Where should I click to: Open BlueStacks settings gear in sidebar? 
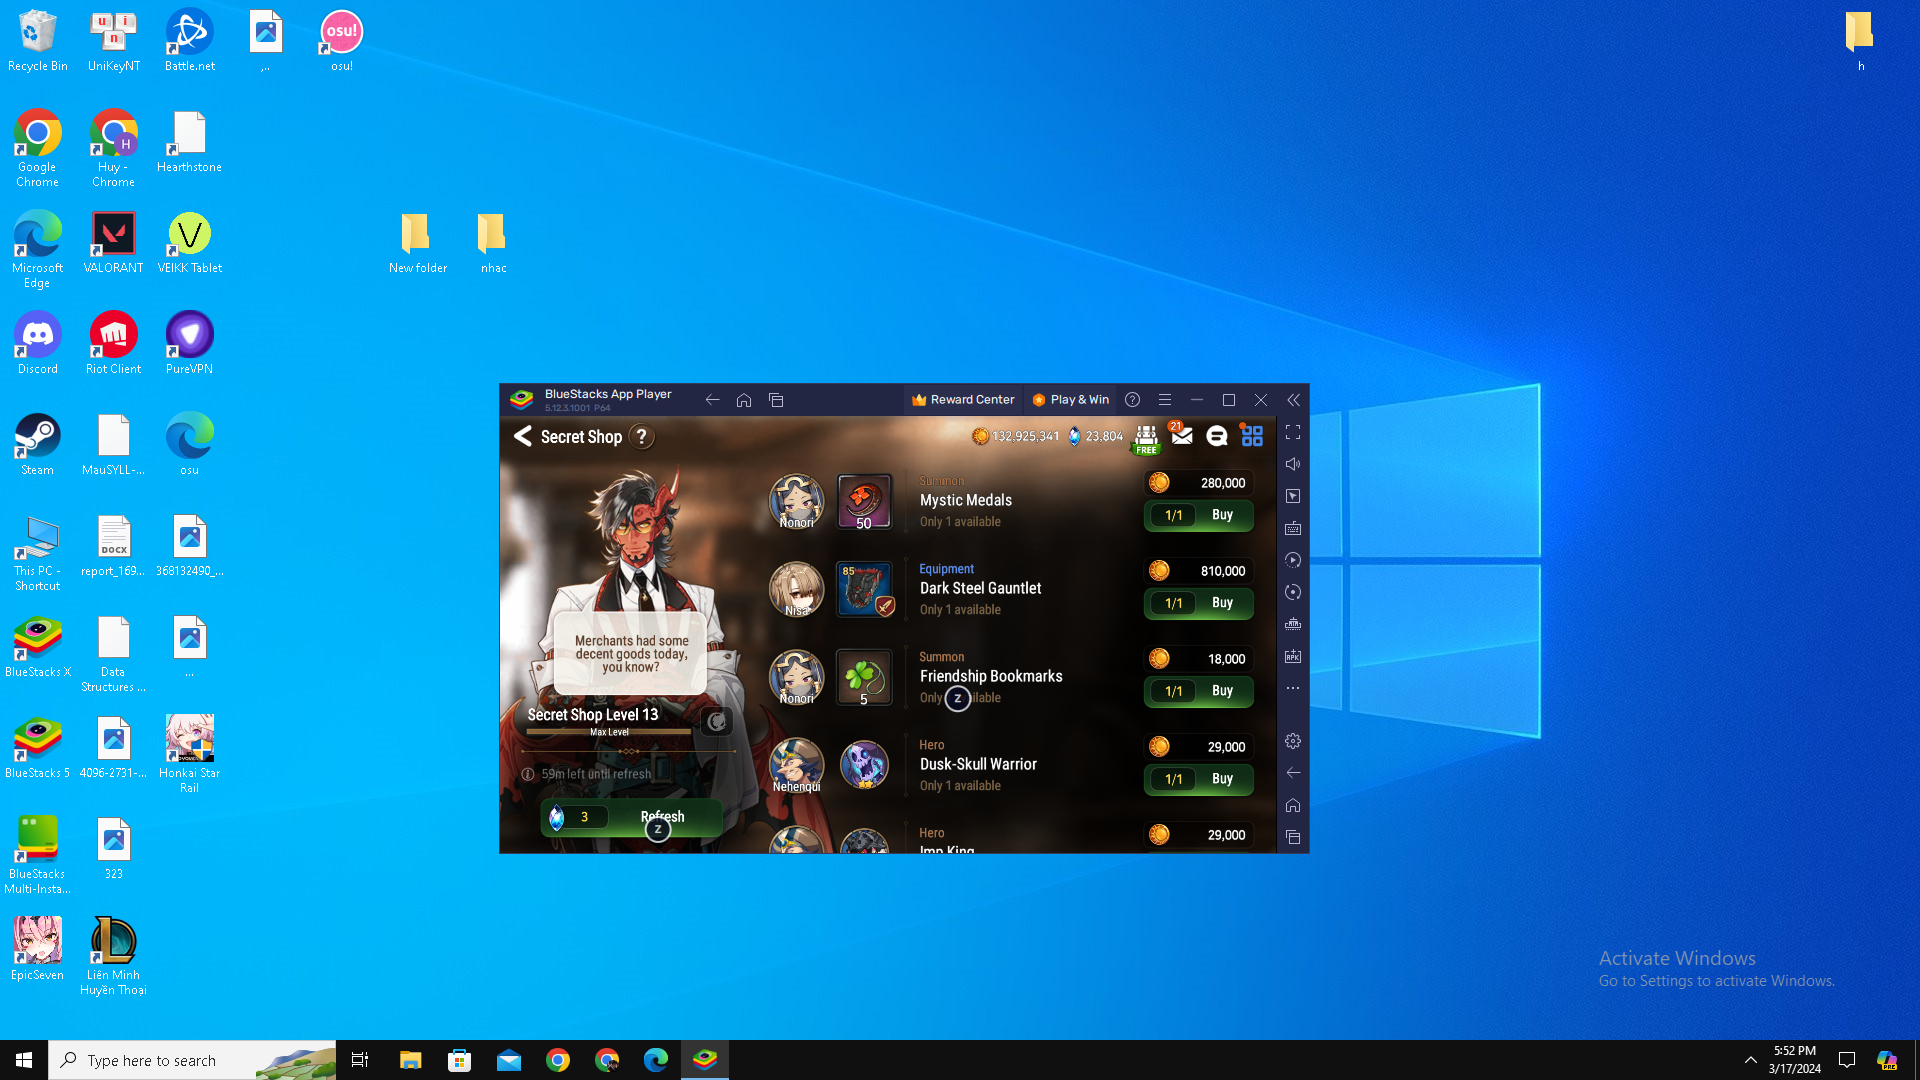[1293, 741]
